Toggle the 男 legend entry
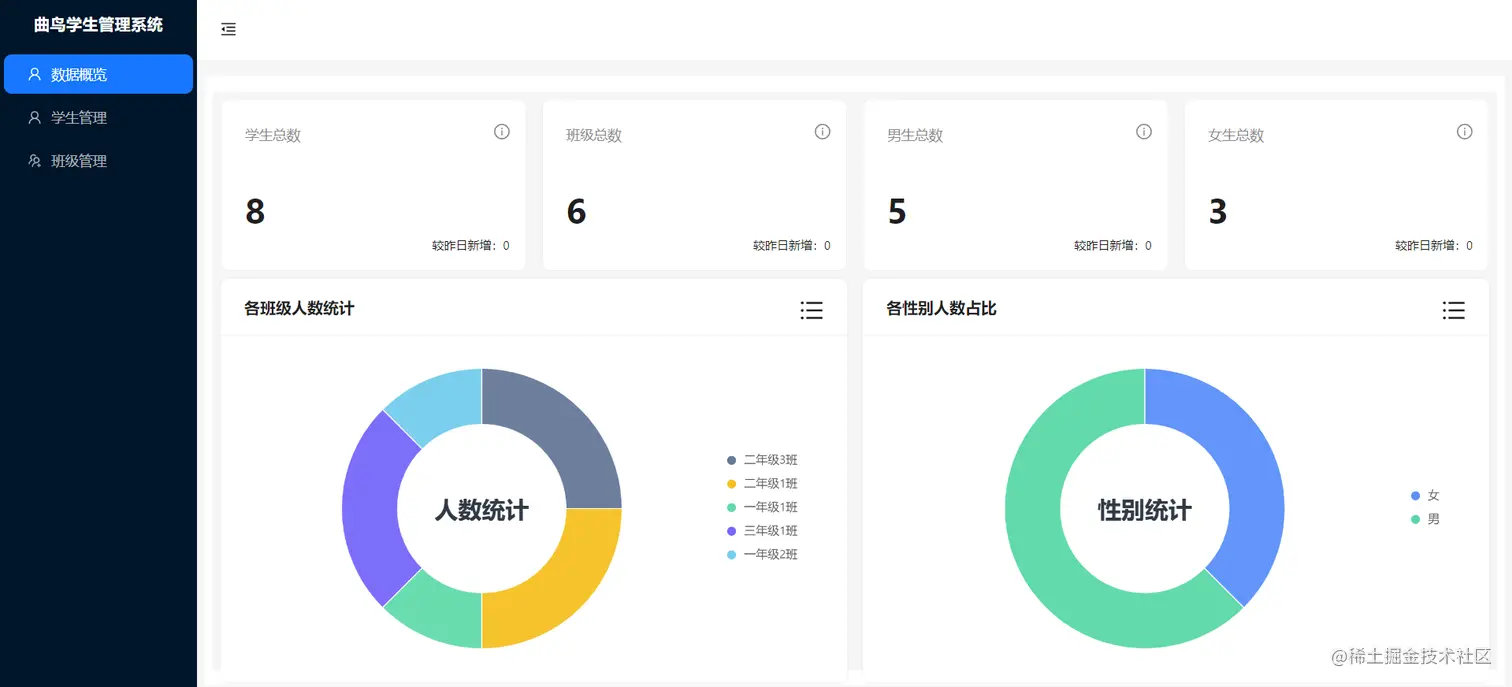Image resolution: width=1512 pixels, height=687 pixels. [x=1425, y=519]
